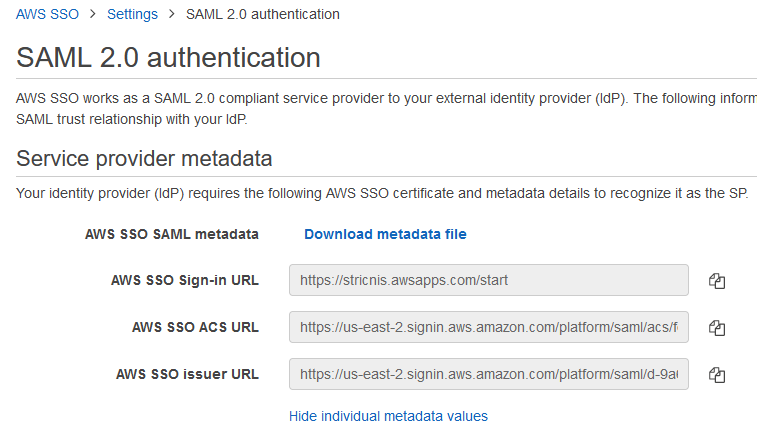757x441 pixels.
Task: Click breadcrumb chevron after AWS SSO
Action: [x=92, y=14]
